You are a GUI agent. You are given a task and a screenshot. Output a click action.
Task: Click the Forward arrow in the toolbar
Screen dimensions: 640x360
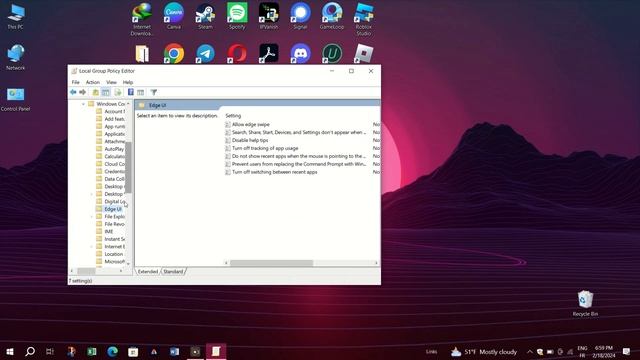click(82, 92)
